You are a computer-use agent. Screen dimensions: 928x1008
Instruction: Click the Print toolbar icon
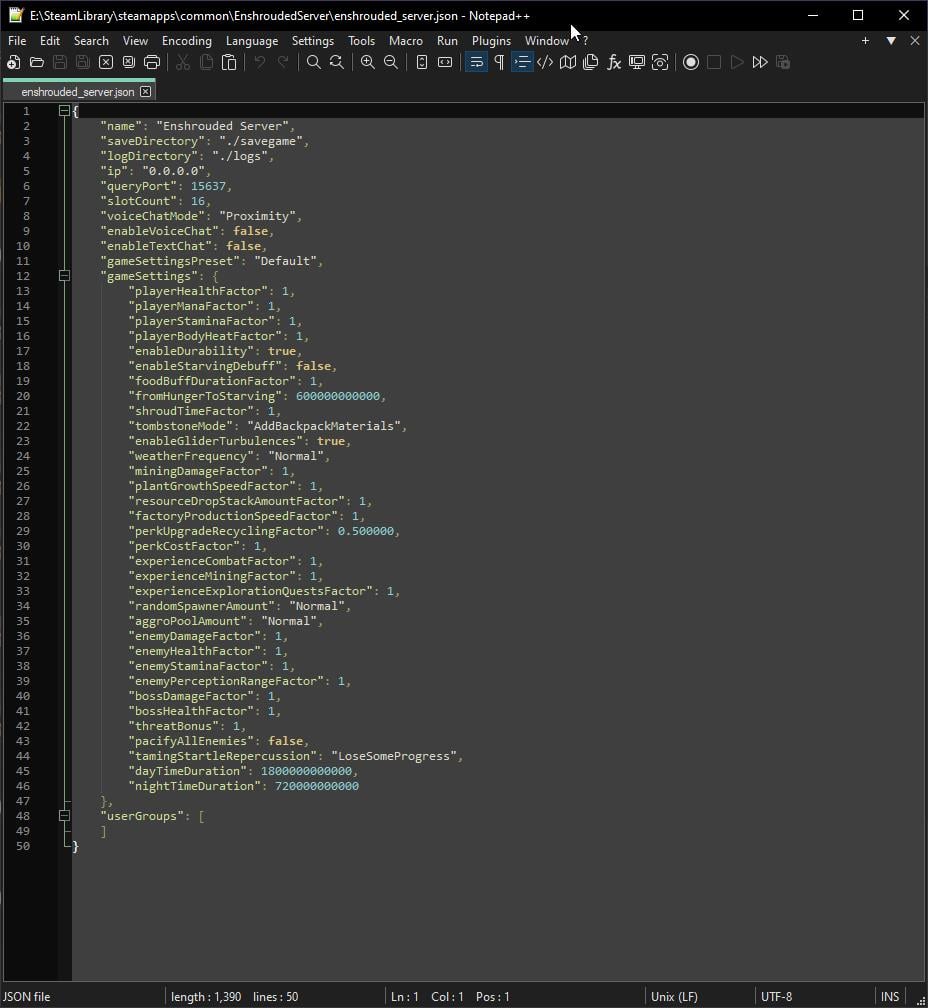tap(152, 62)
